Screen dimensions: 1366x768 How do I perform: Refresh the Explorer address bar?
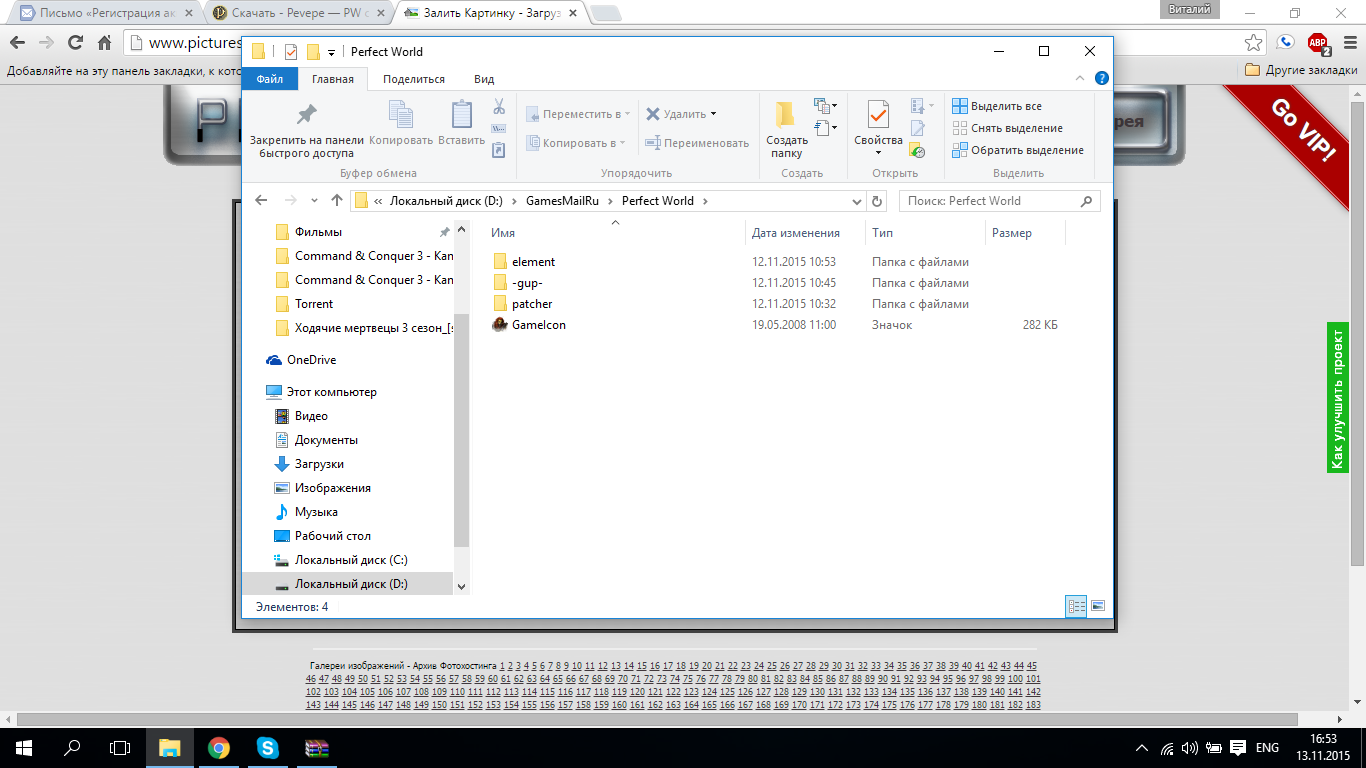pyautogui.click(x=878, y=201)
